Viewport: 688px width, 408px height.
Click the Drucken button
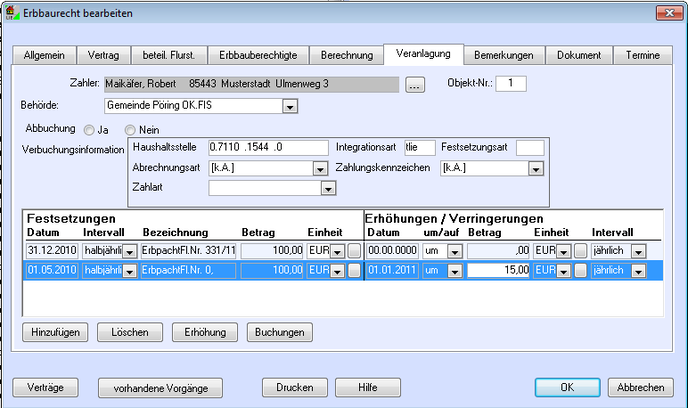coord(294,387)
